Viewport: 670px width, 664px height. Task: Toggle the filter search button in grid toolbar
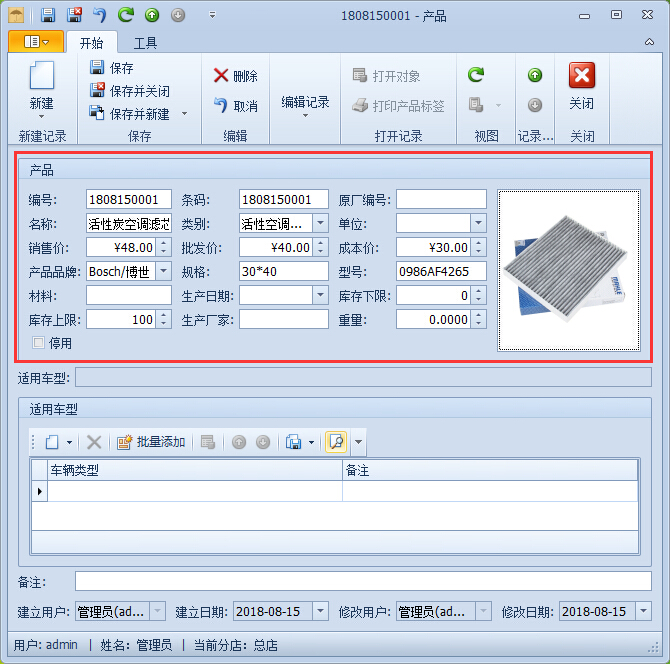click(x=336, y=442)
